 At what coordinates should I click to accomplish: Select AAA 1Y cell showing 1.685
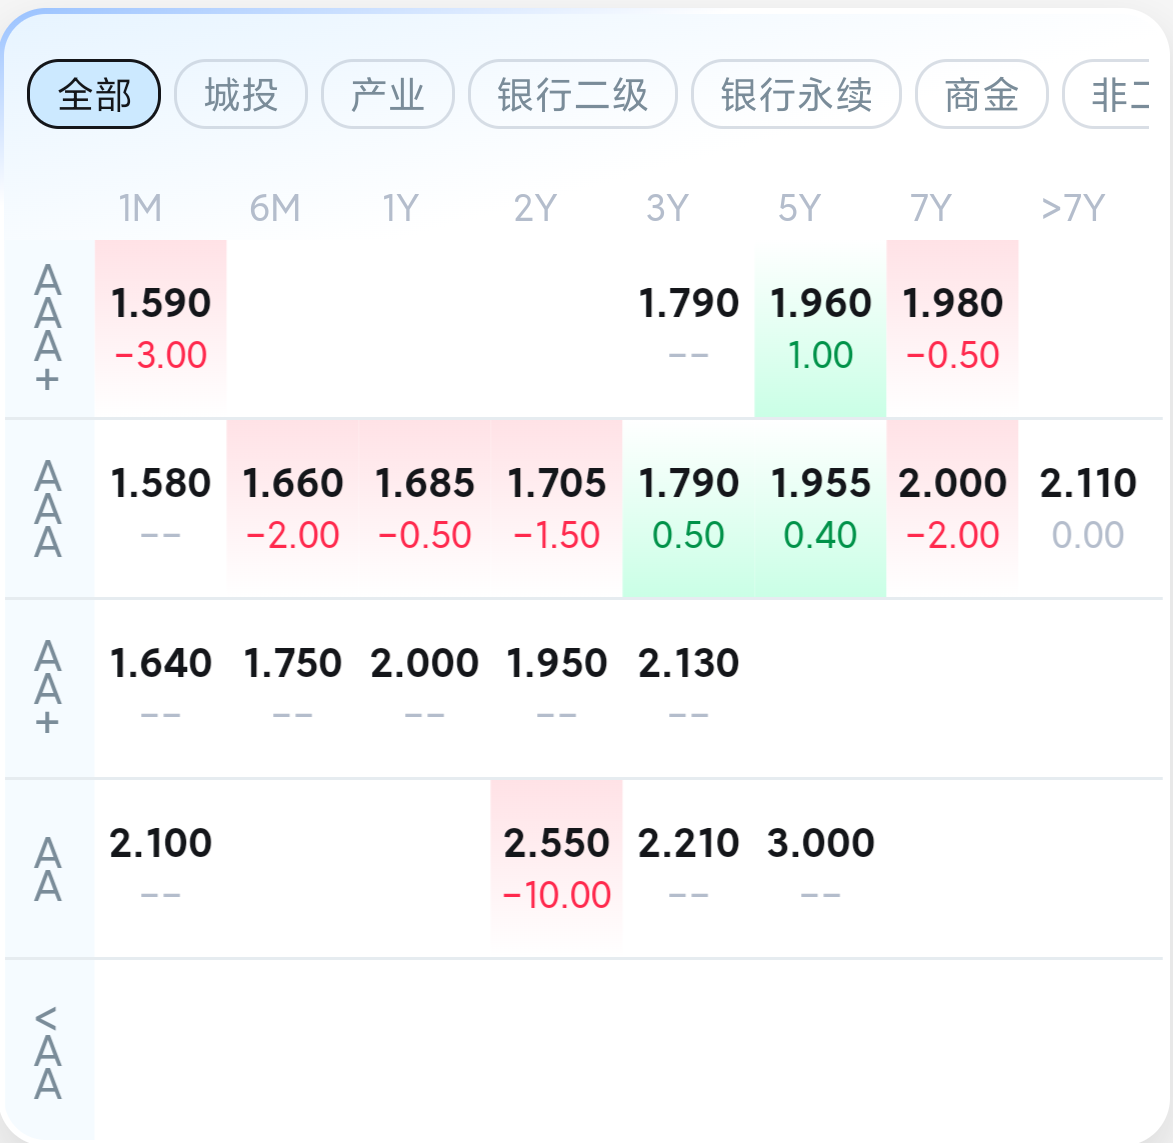[425, 508]
